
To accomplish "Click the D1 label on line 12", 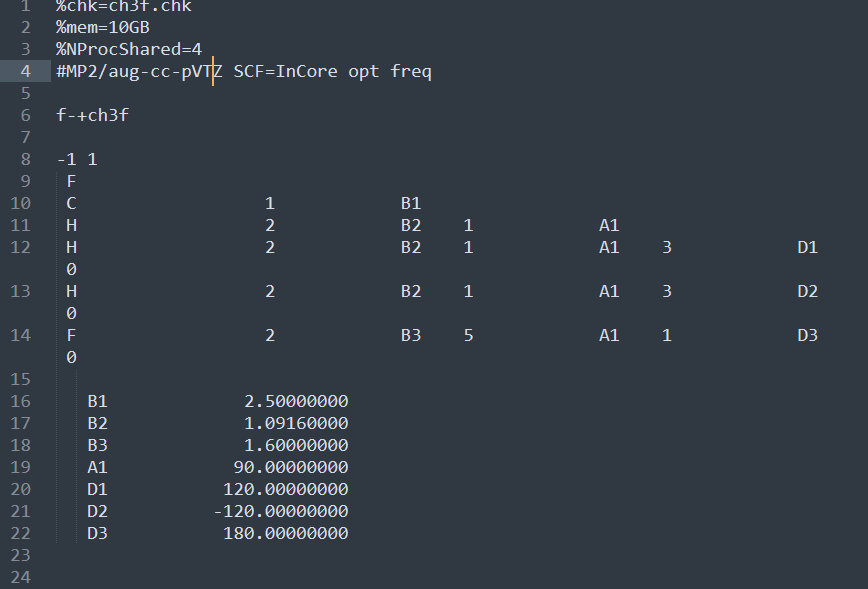I will [808, 247].
